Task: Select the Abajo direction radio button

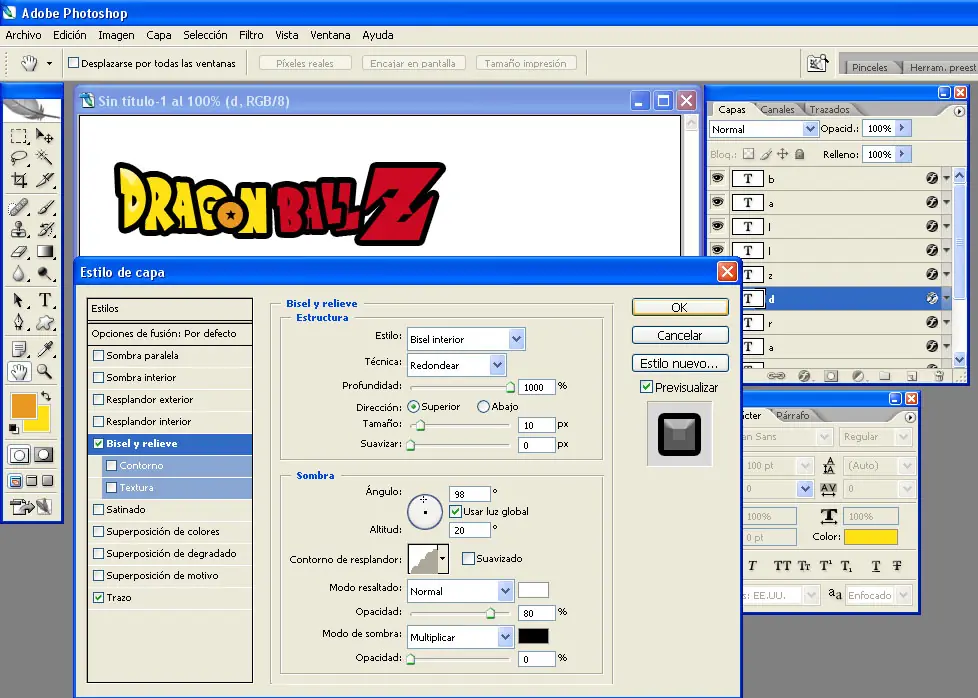Action: tap(483, 407)
